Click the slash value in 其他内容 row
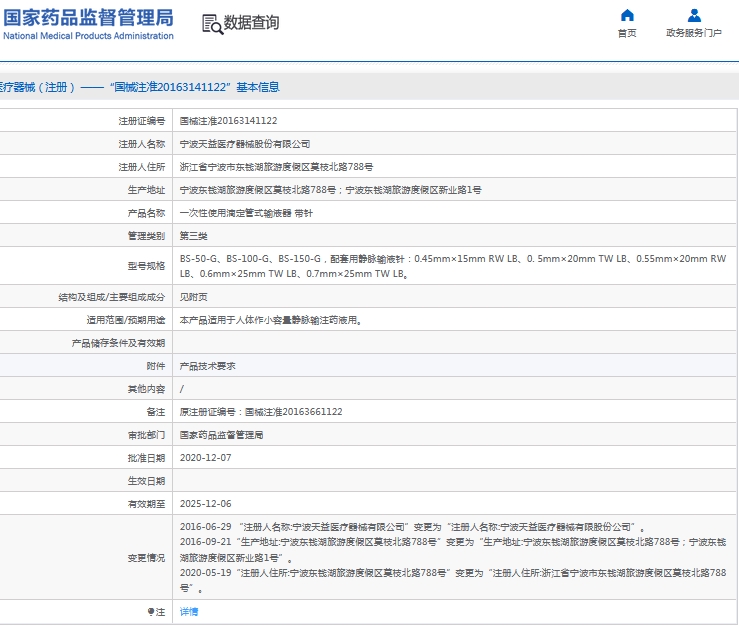Screen dimensions: 739x630 click(182, 389)
